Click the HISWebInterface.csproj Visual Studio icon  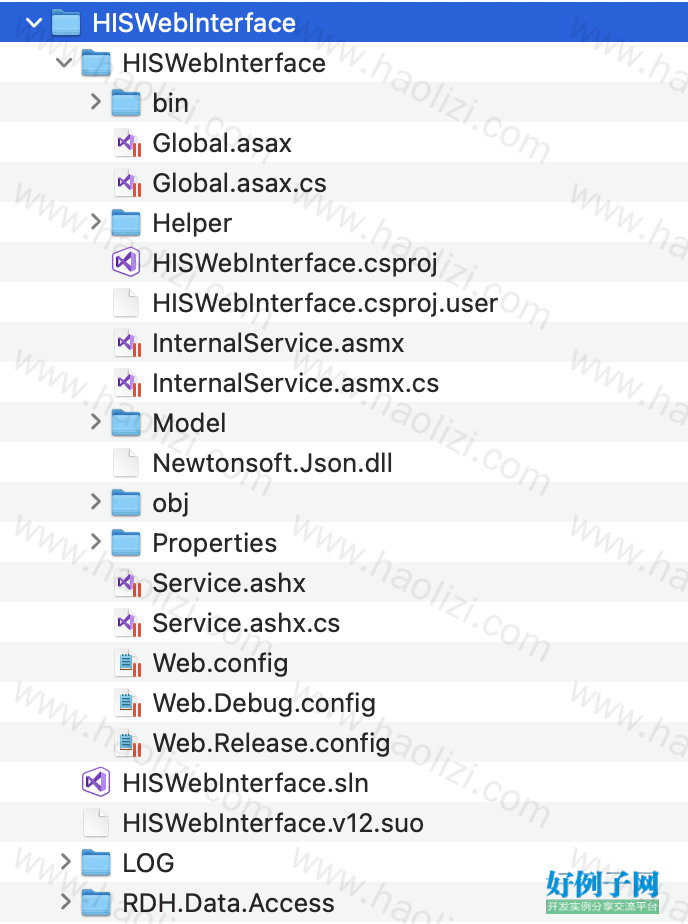pyautogui.click(x=126, y=263)
